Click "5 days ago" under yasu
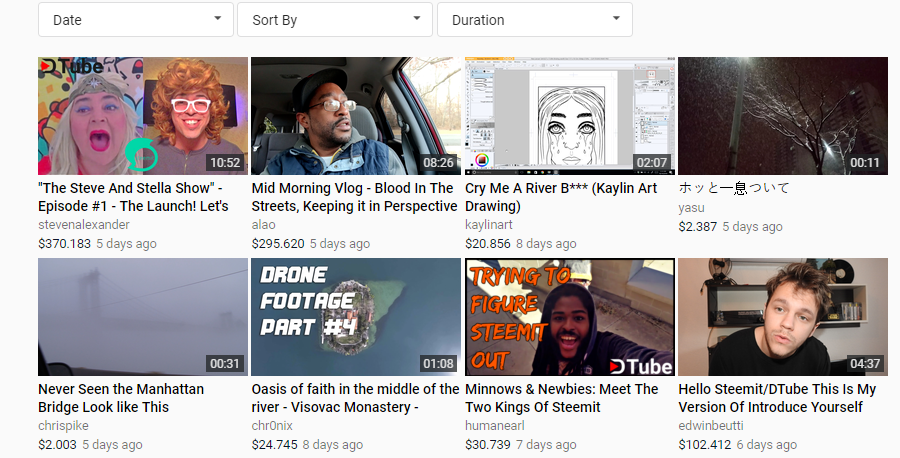 pyautogui.click(x=752, y=227)
